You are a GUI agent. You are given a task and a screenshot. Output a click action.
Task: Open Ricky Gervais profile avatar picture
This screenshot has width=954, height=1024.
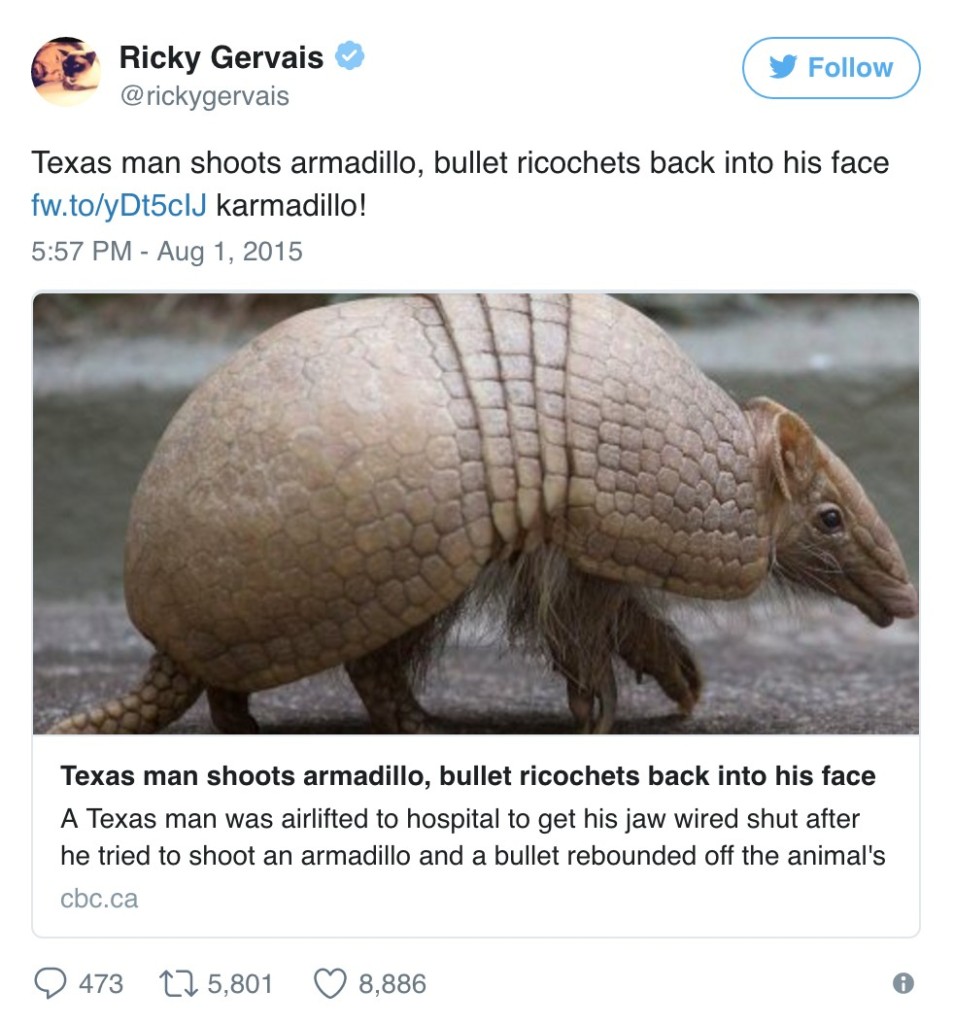(65, 71)
